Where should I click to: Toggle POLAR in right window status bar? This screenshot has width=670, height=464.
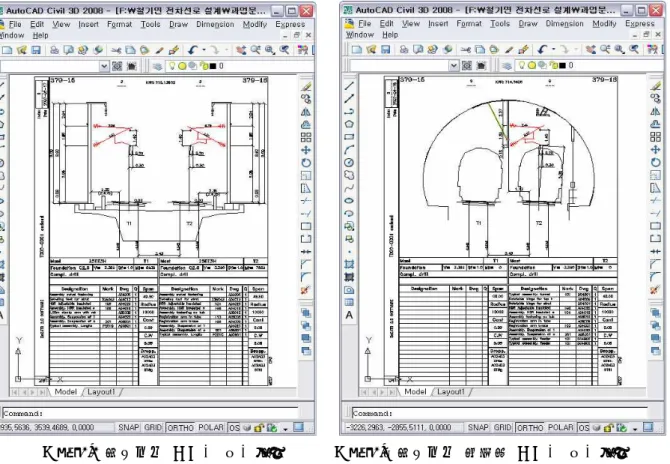[561, 427]
